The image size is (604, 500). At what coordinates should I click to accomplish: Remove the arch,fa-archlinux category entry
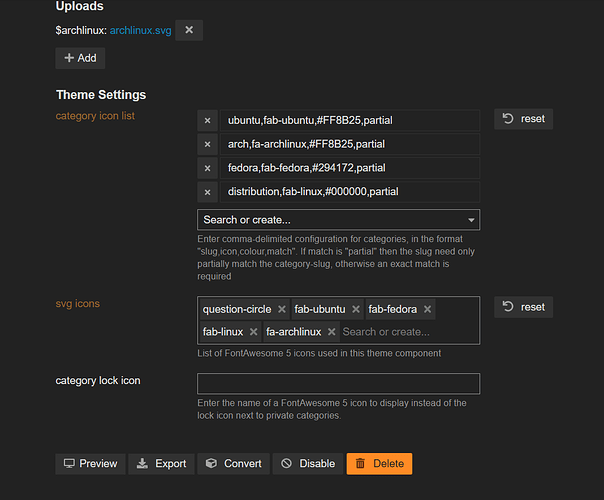[x=207, y=144]
